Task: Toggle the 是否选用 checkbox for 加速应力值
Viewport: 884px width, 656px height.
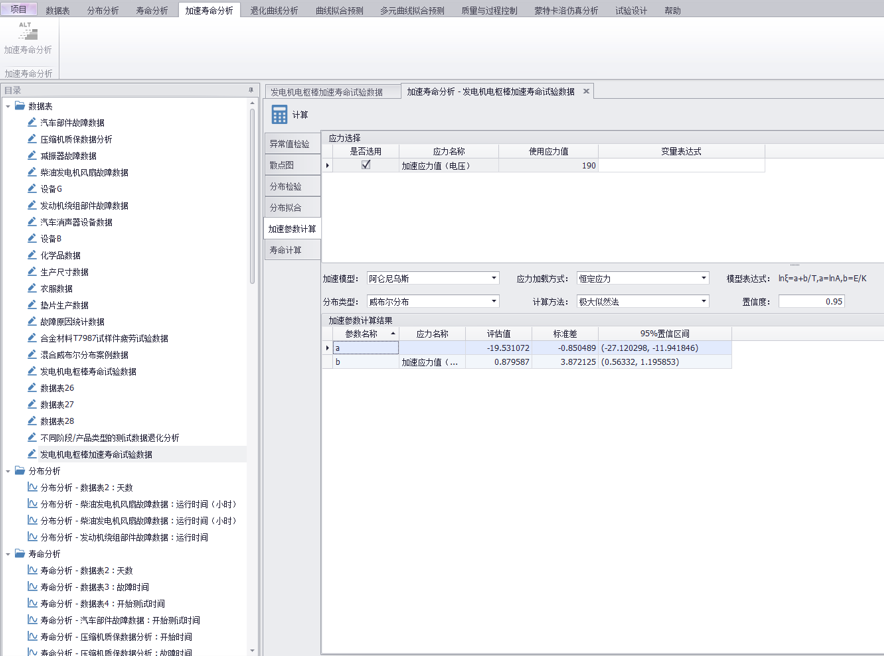Action: point(366,165)
